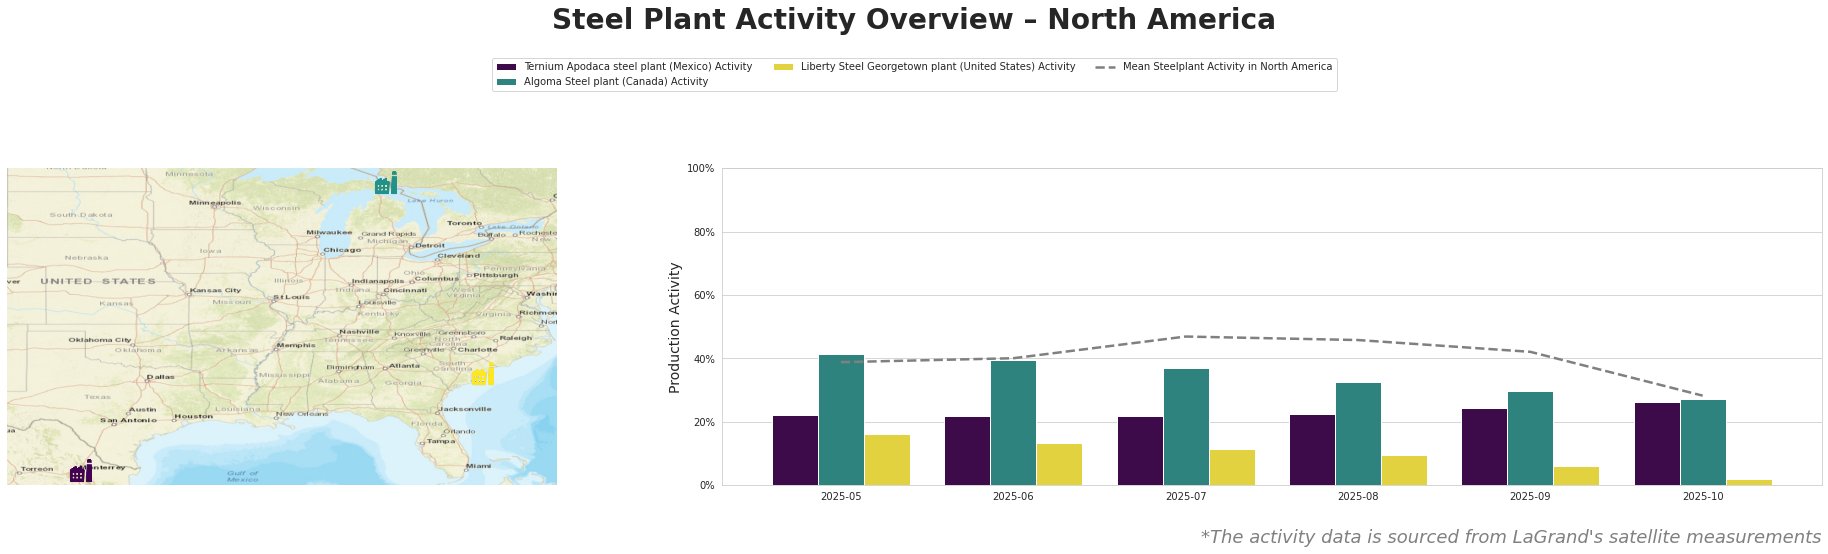1828x554 pixels.
Task: Select the yellow Liberty Steel bar for 2025-05
Action: [x=887, y=460]
